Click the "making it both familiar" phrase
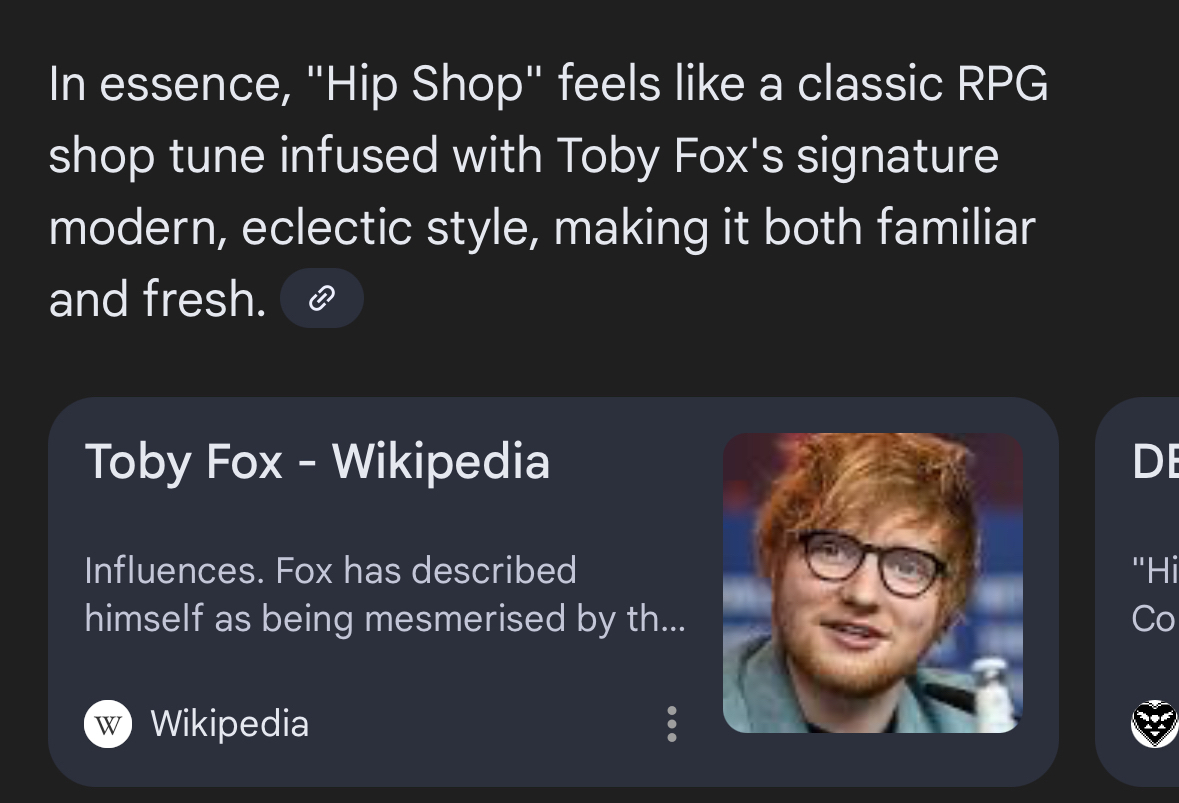The image size is (1179, 803). pos(794,228)
